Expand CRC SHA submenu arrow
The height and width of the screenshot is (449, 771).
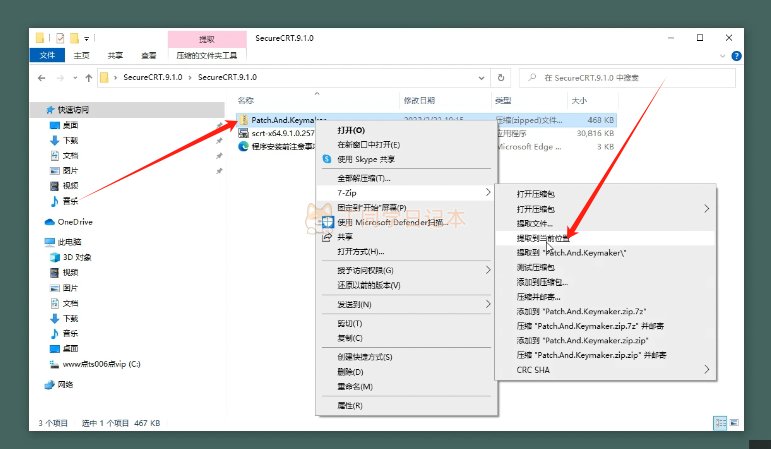click(x=707, y=369)
